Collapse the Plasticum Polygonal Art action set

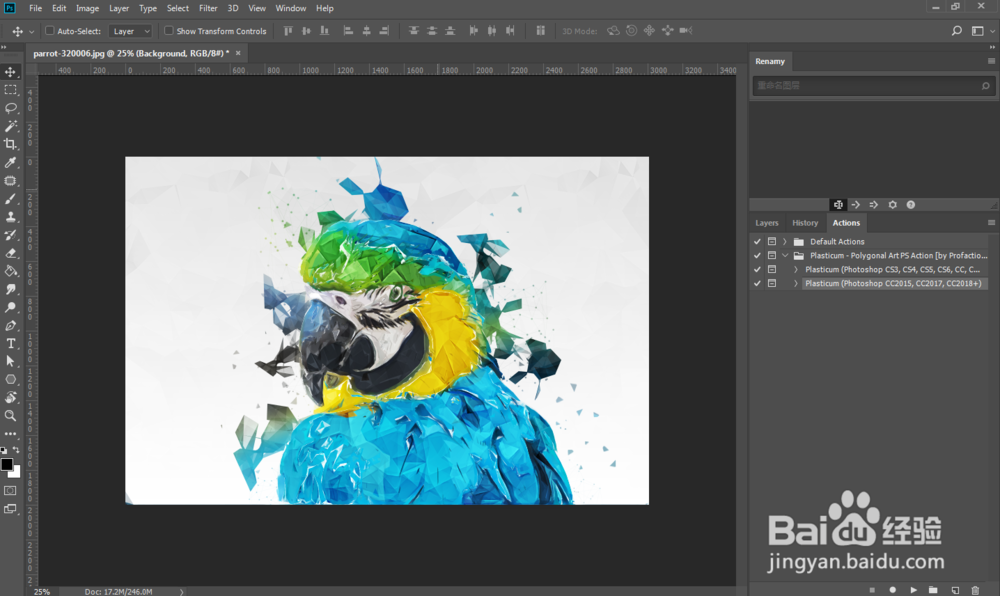pyautogui.click(x=785, y=256)
